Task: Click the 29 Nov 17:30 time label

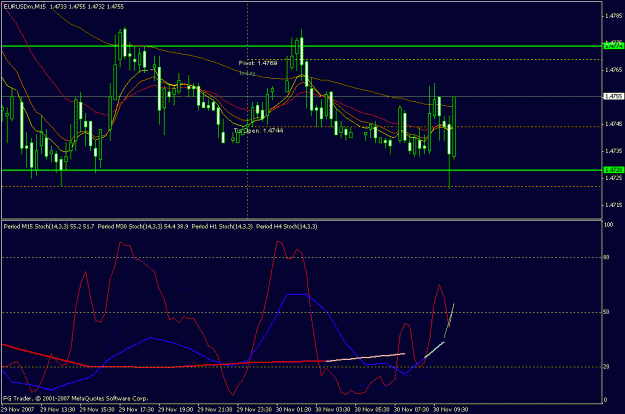Action: tap(136, 409)
